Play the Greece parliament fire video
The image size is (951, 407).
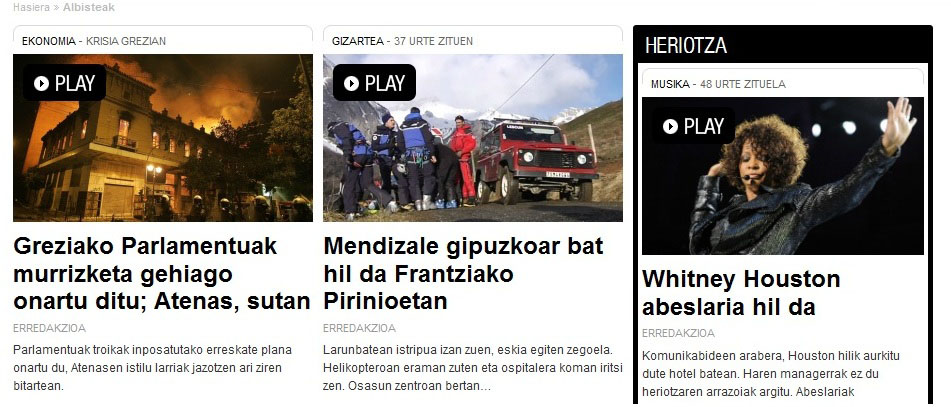64,82
